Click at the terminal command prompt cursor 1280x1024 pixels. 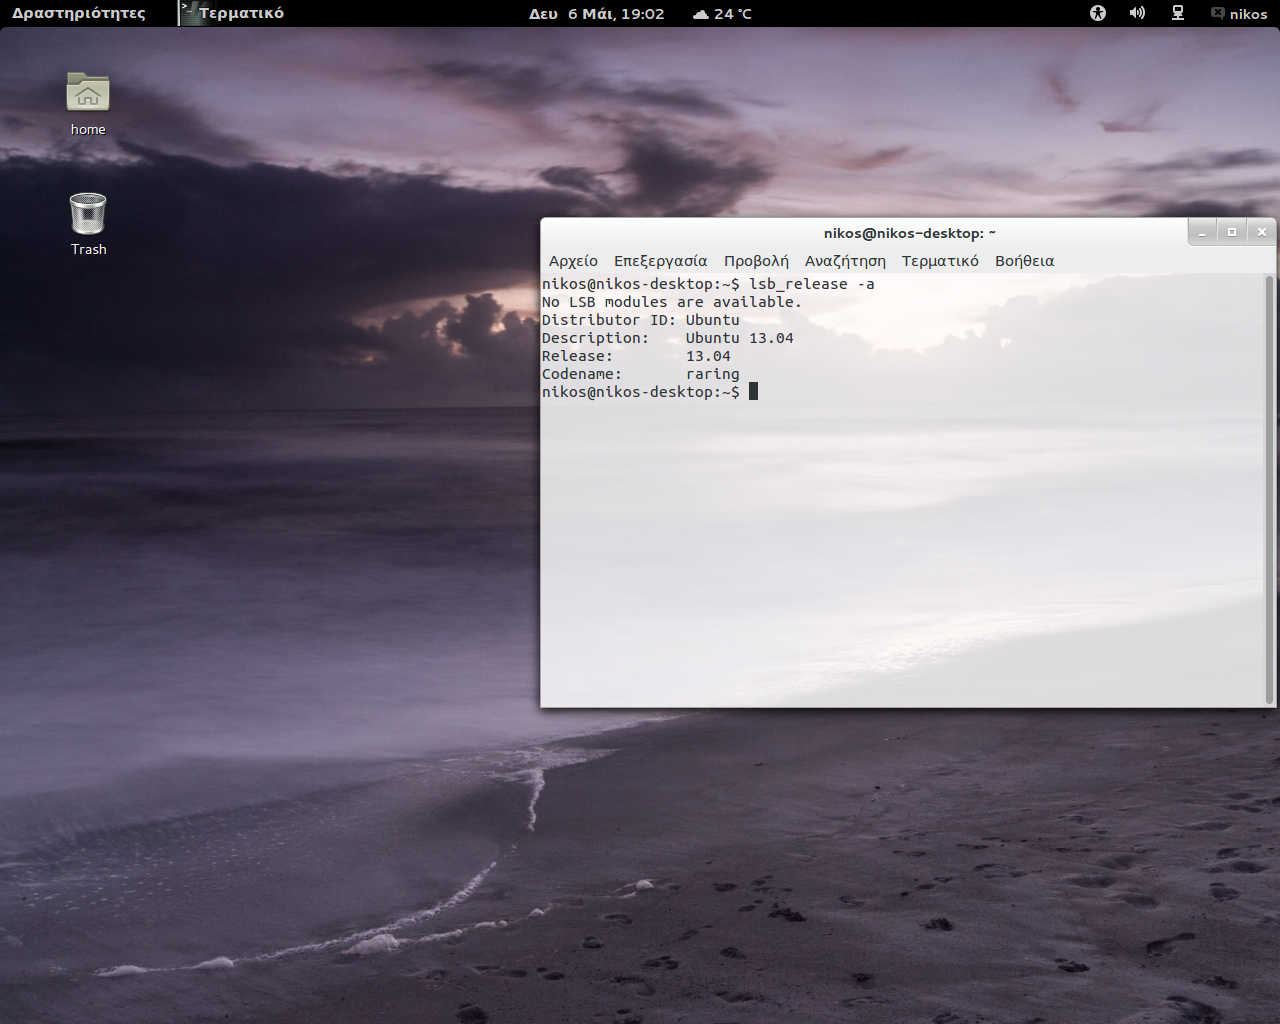[753, 392]
